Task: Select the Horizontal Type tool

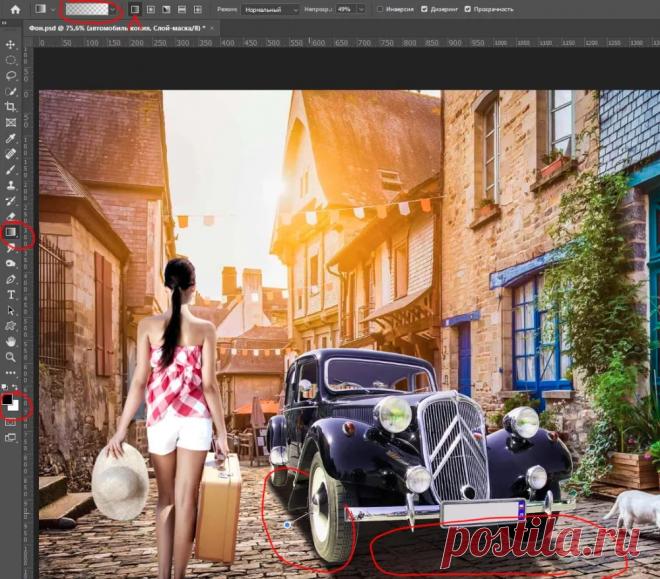Action: [11, 294]
